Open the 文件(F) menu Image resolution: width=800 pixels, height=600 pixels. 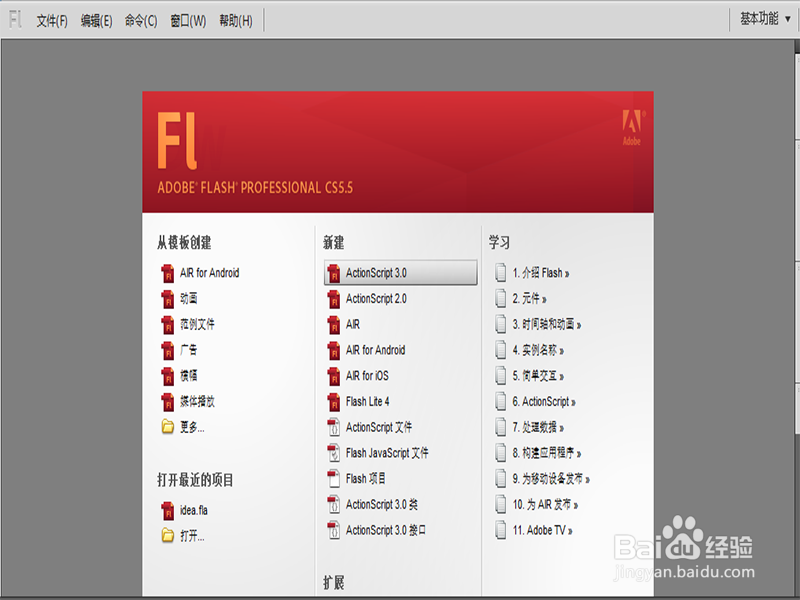(x=52, y=21)
